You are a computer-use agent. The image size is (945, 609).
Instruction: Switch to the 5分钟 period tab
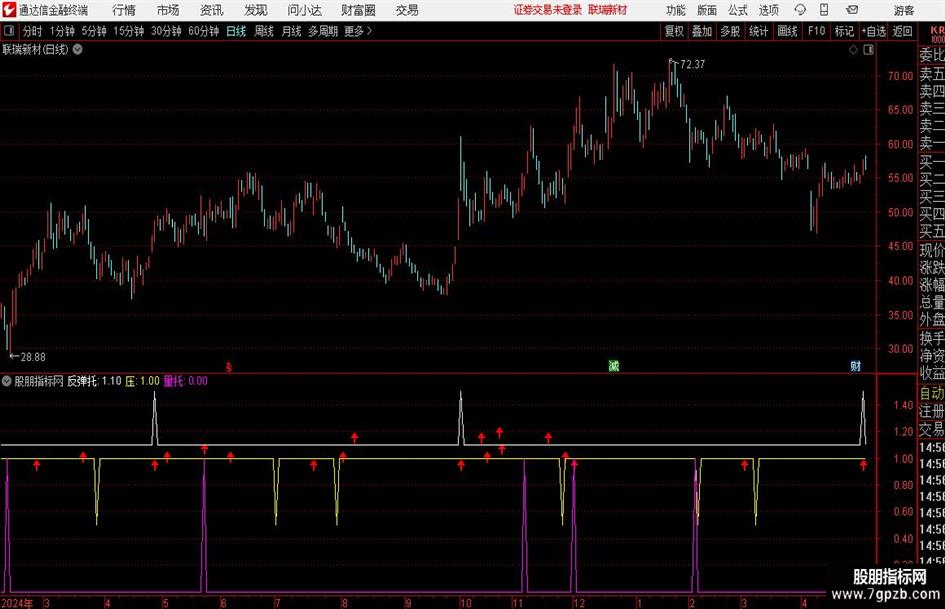click(x=94, y=31)
